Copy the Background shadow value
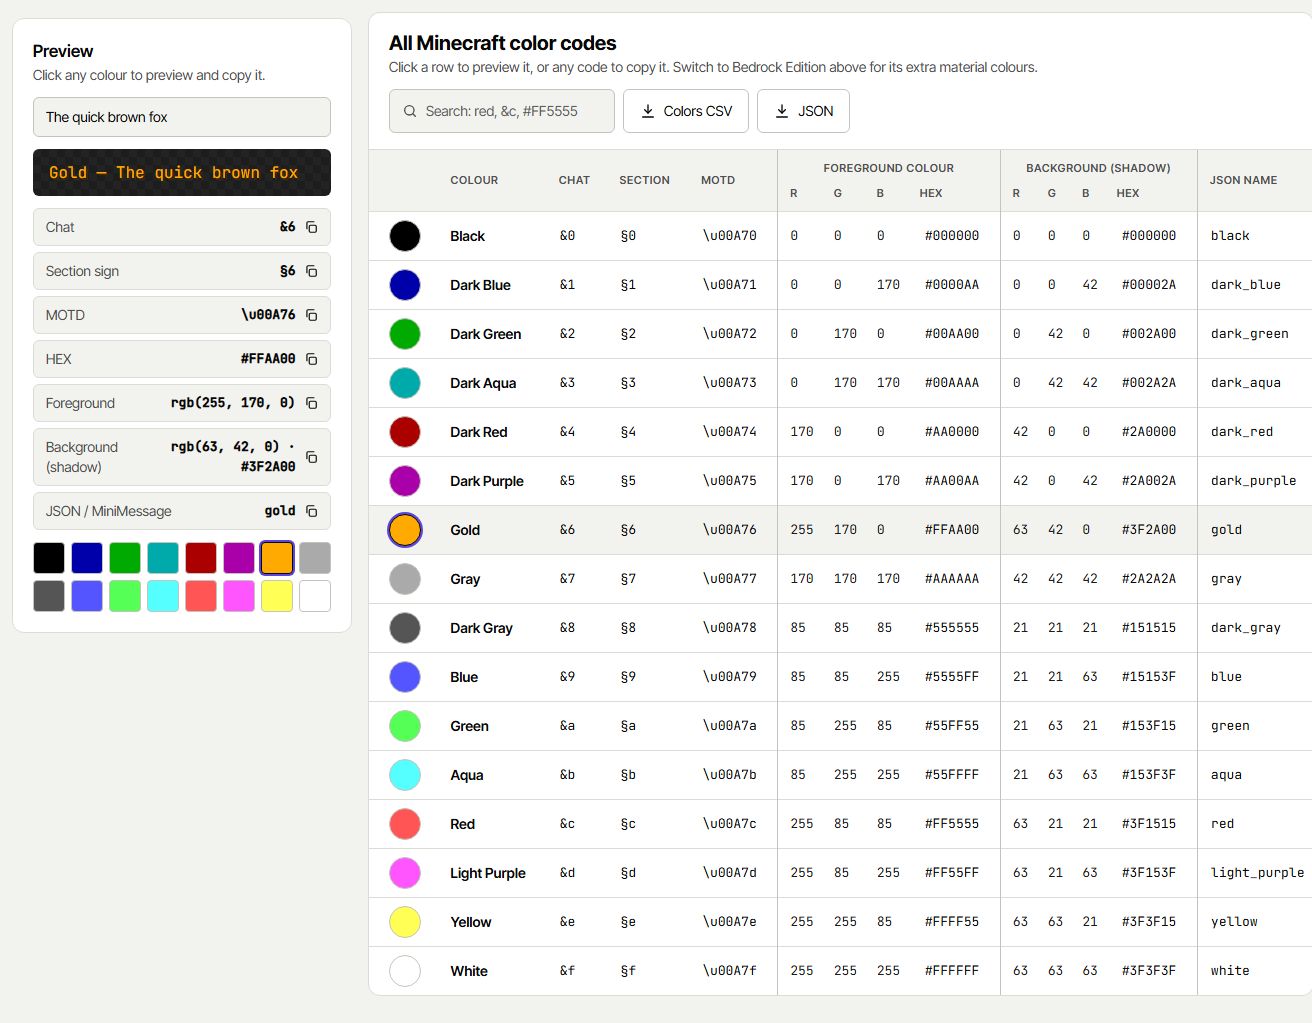Image resolution: width=1312 pixels, height=1023 pixels. (x=311, y=457)
